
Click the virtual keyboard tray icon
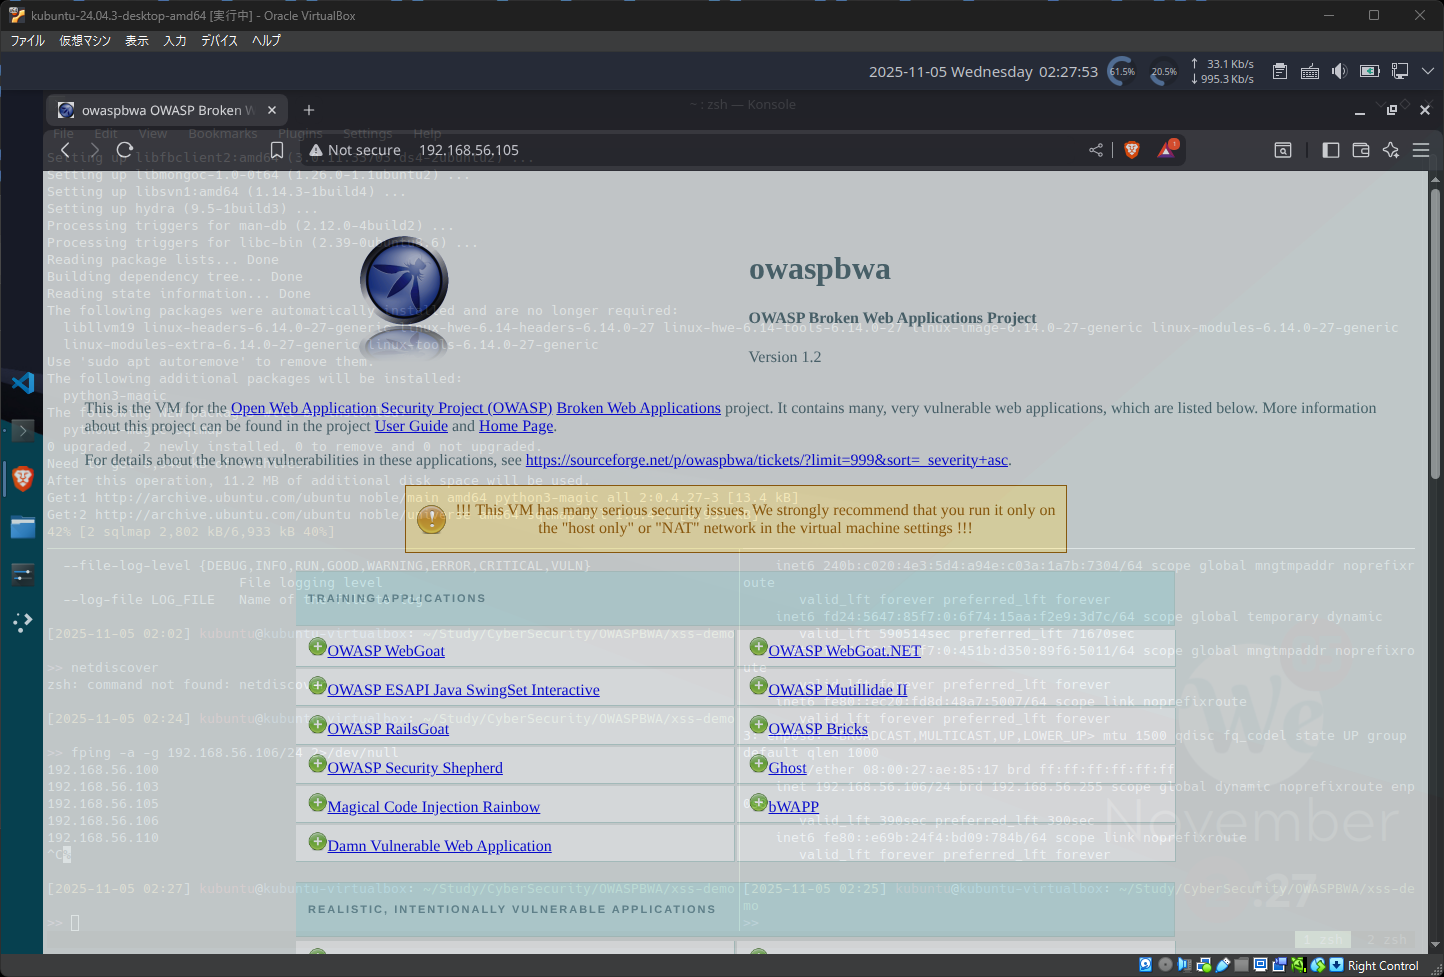click(1310, 71)
